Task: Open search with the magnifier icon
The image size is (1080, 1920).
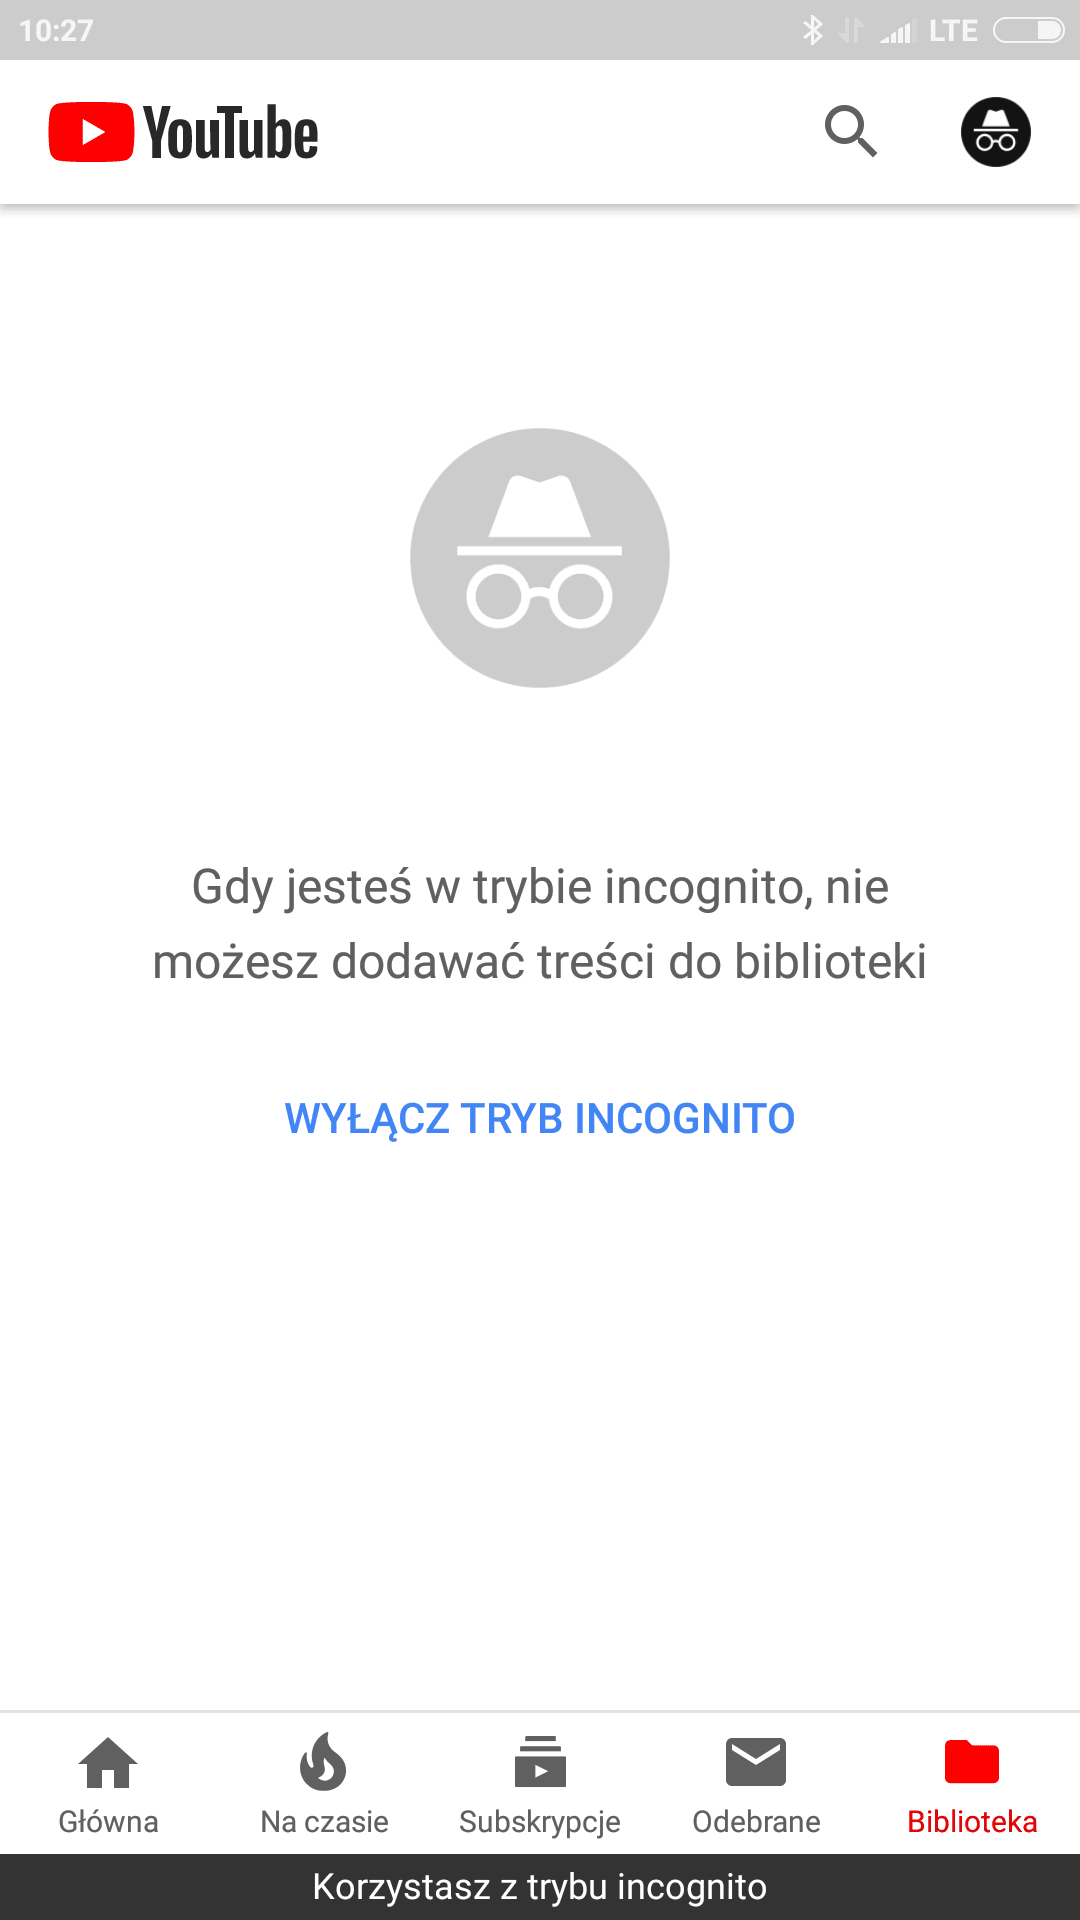Action: pos(851,131)
